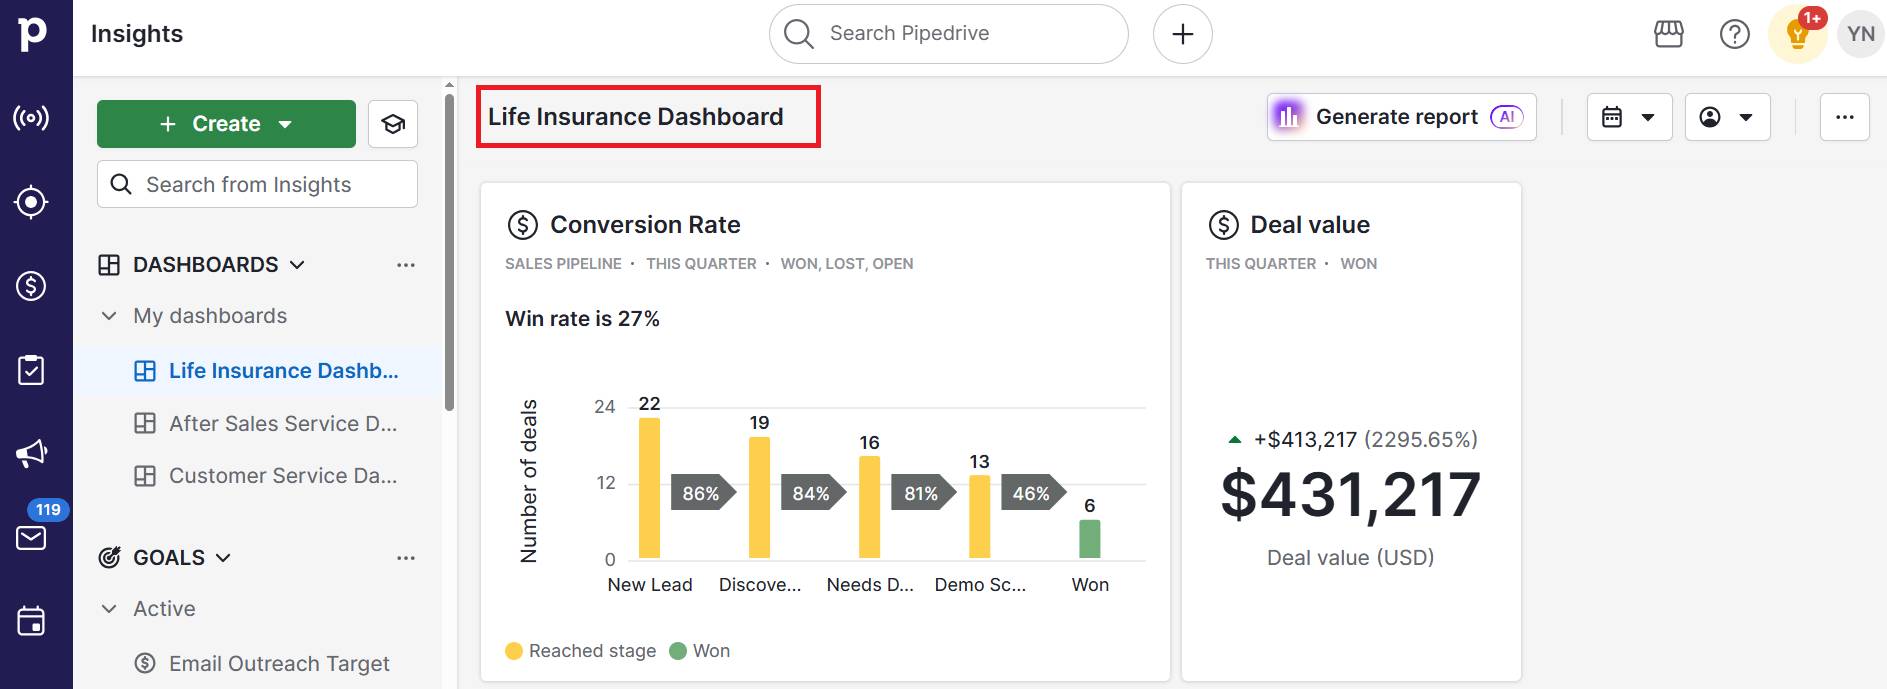The height and width of the screenshot is (689, 1887).
Task: Open the Marketplace store icon
Action: [x=1669, y=34]
